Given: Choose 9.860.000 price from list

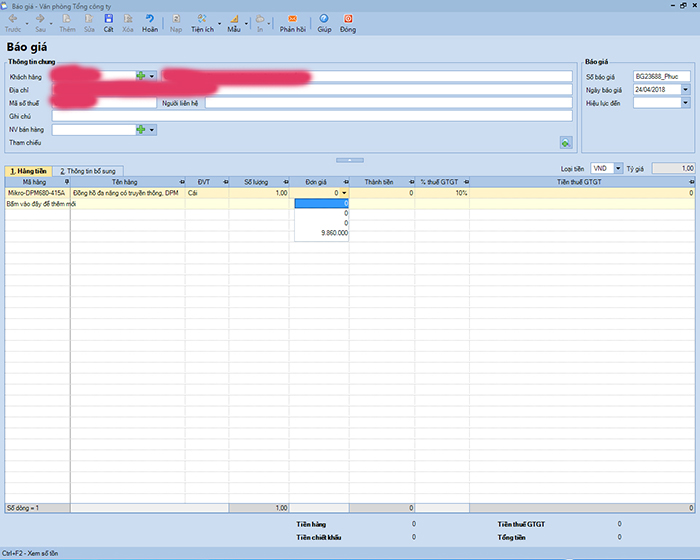Looking at the screenshot, I should [x=321, y=233].
